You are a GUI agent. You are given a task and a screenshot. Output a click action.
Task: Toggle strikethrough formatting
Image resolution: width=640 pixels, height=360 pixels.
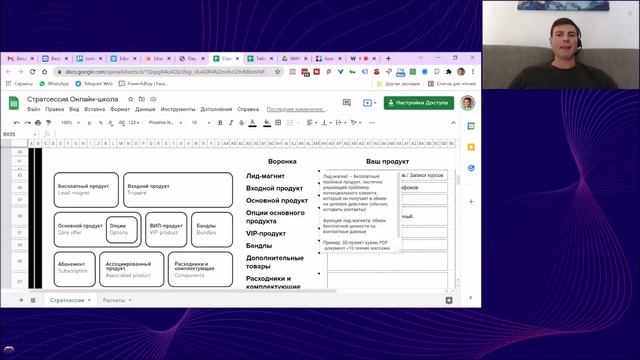[x=241, y=122]
